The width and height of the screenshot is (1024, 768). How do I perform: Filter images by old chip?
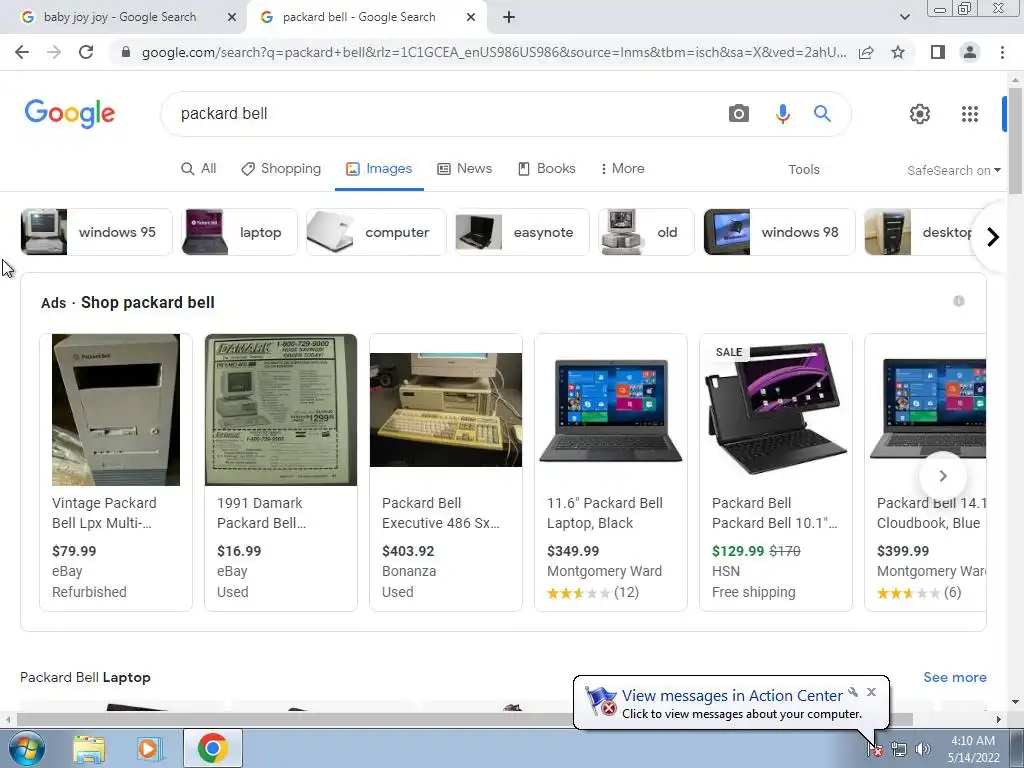click(646, 232)
